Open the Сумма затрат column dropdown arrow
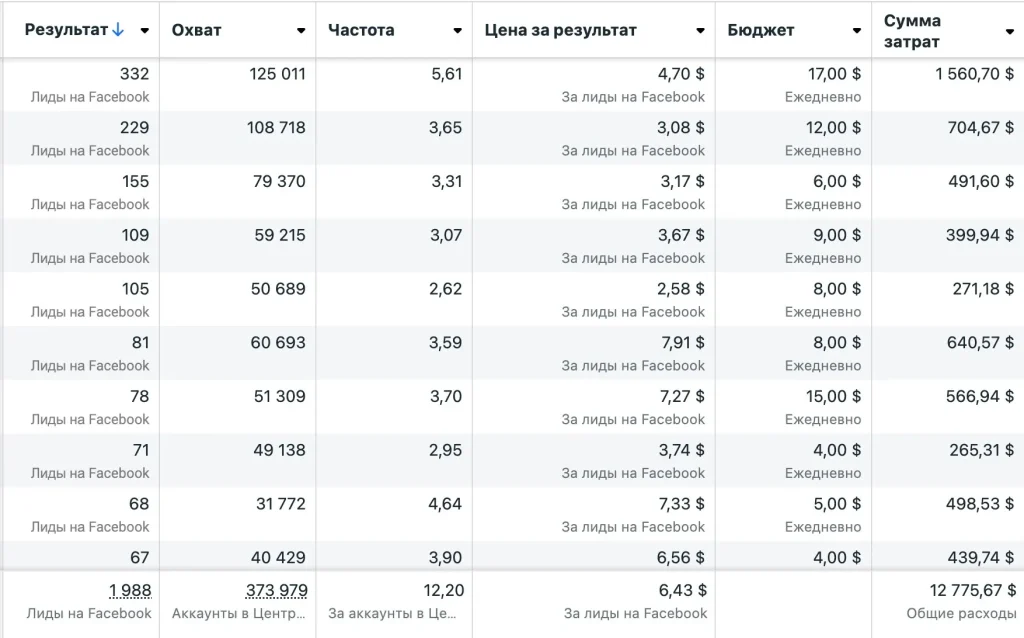The width and height of the screenshot is (1024, 638). click(x=1009, y=31)
